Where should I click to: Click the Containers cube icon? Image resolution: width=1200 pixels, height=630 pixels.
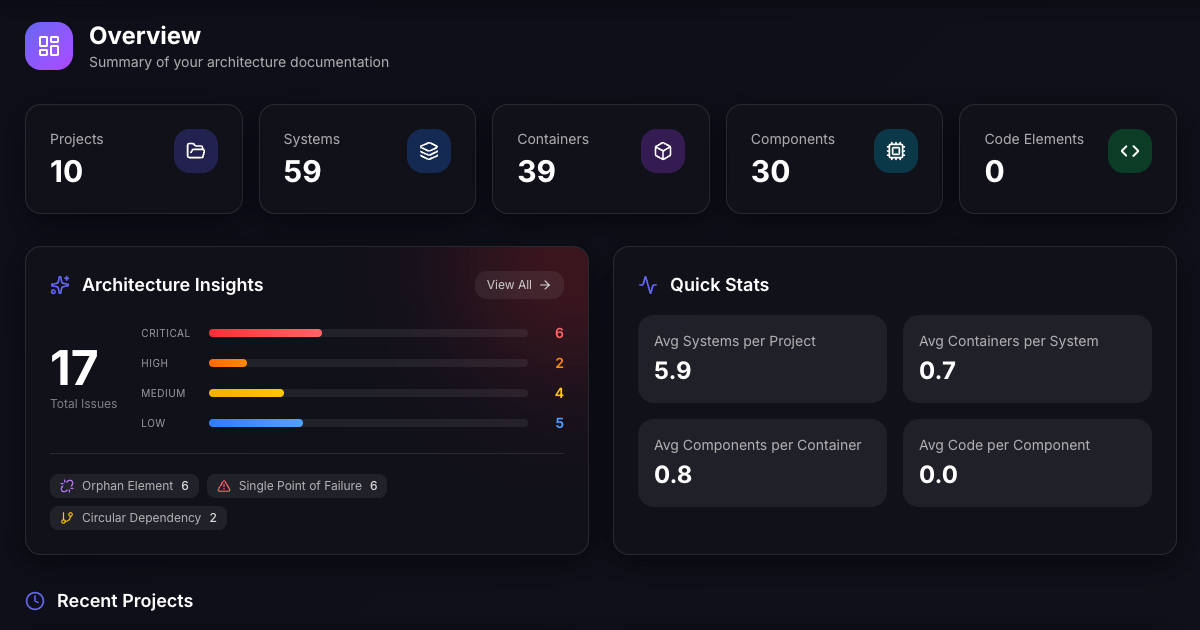[662, 151]
